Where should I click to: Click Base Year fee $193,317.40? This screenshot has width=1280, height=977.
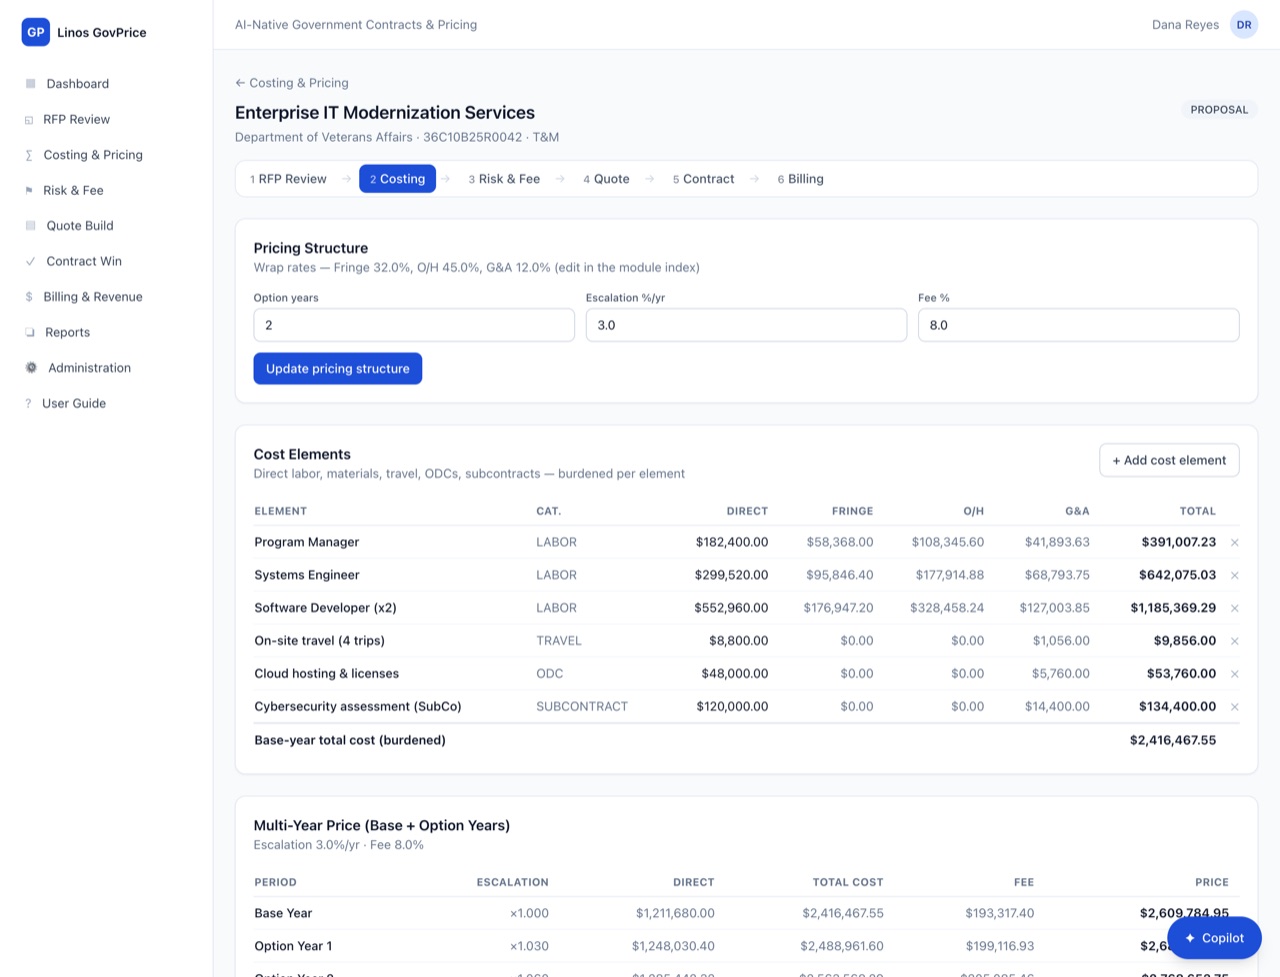pyautogui.click(x=1000, y=913)
